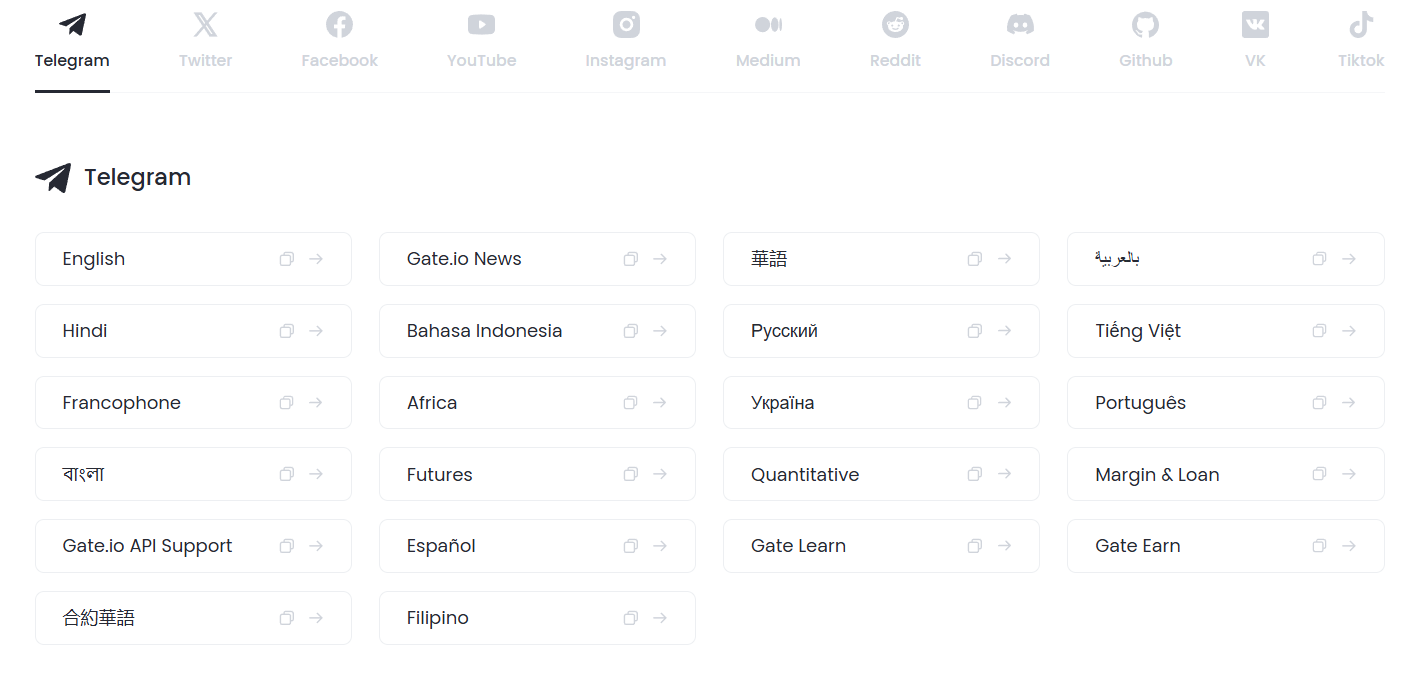Viewport: 1412px width, 691px height.
Task: Copy the Quantitative group link
Action: point(975,474)
